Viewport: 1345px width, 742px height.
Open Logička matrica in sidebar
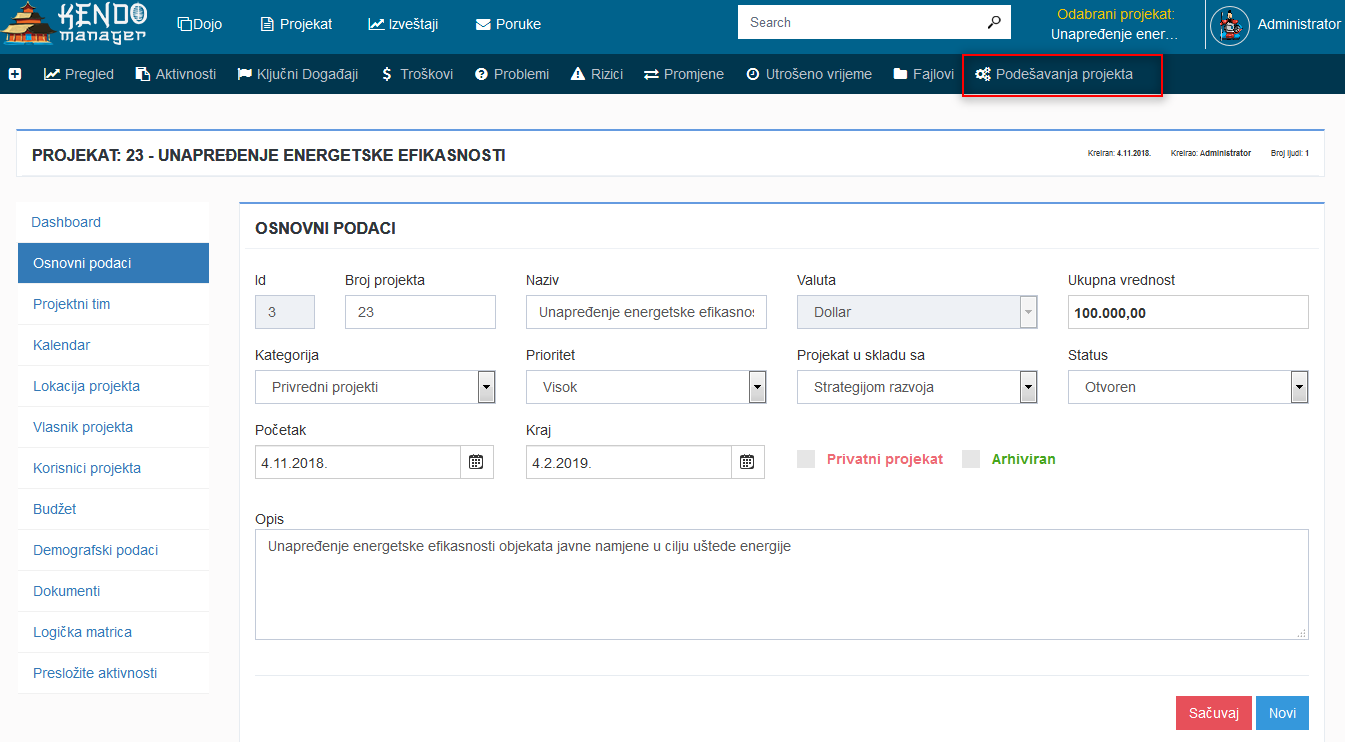click(x=113, y=632)
